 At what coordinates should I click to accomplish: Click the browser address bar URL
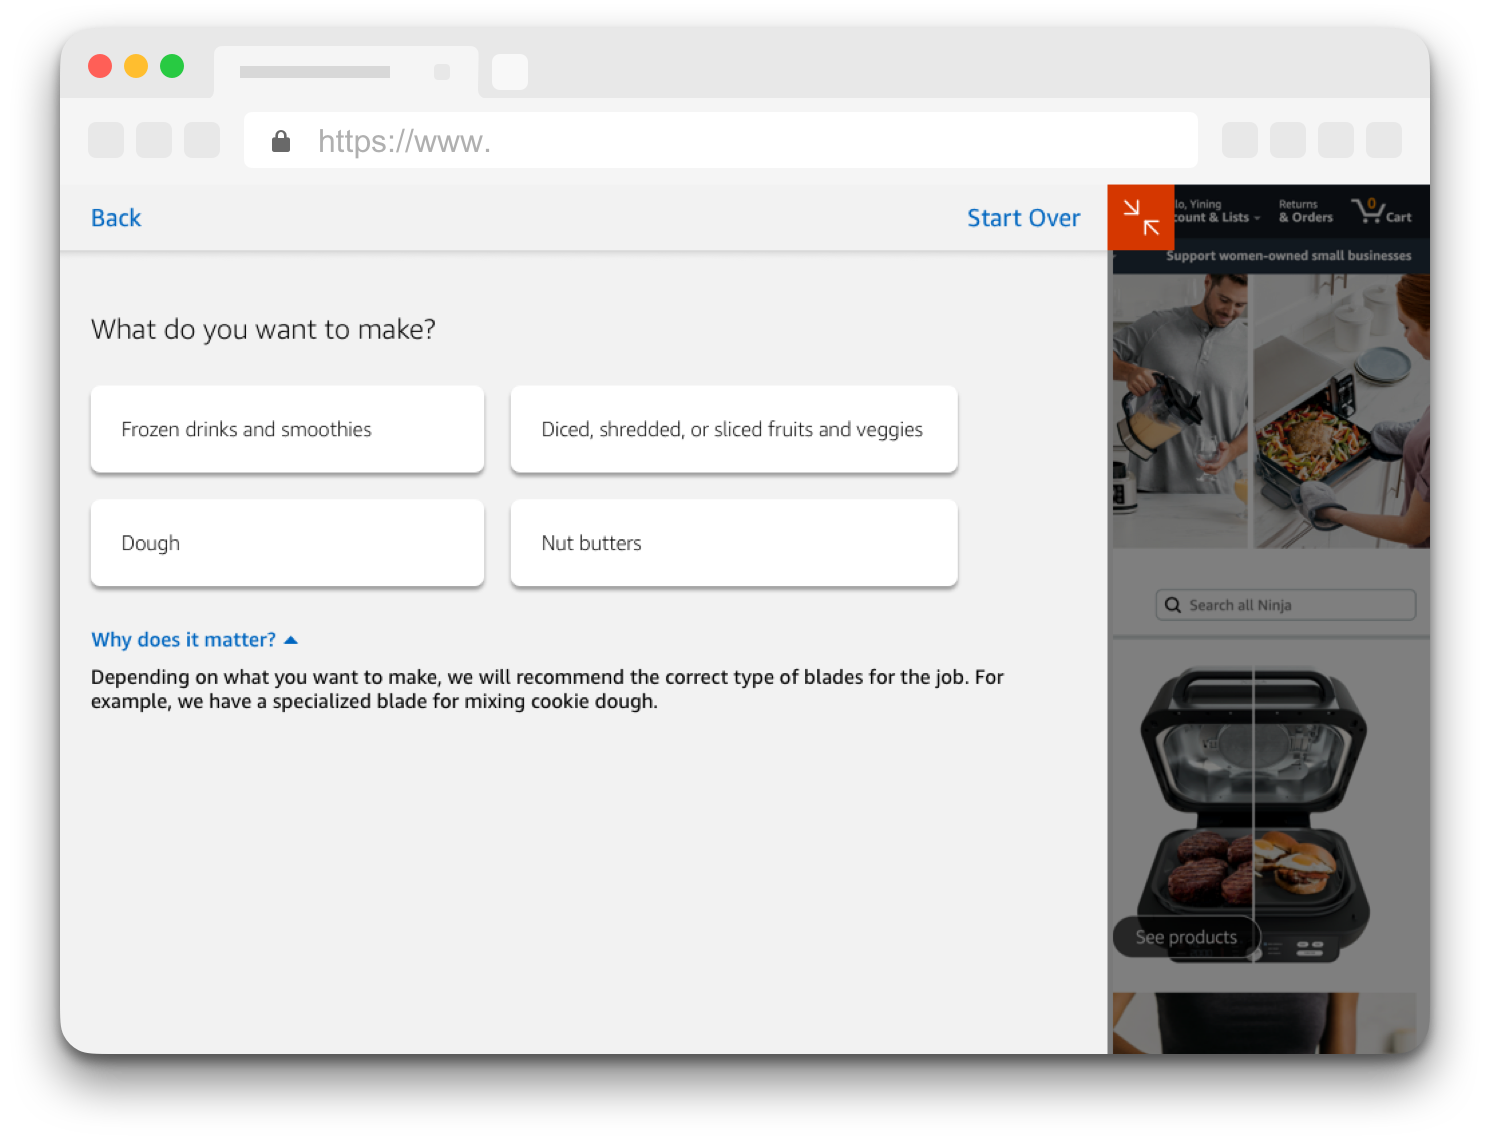pos(720,141)
